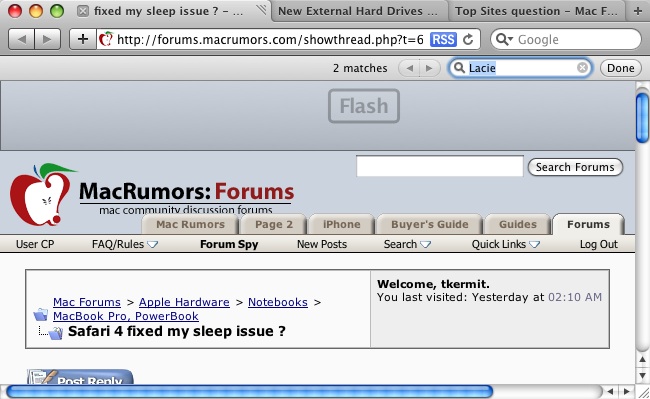This screenshot has width=650, height=399.
Task: Close the 'fixed my sleep issue' tab
Action: click(82, 11)
